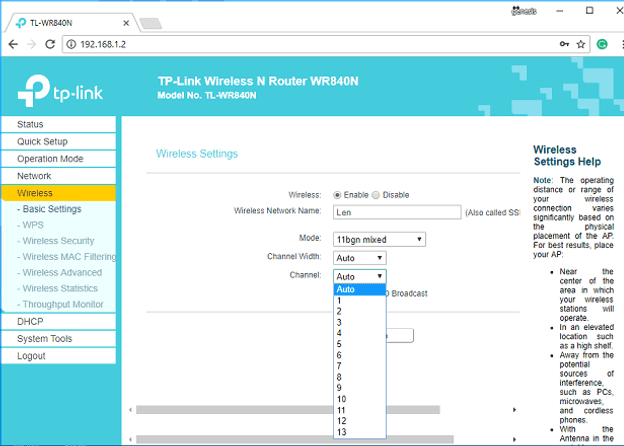This screenshot has width=624, height=446.
Task: Click the upper scrollbar left arrow
Action: tap(131, 410)
